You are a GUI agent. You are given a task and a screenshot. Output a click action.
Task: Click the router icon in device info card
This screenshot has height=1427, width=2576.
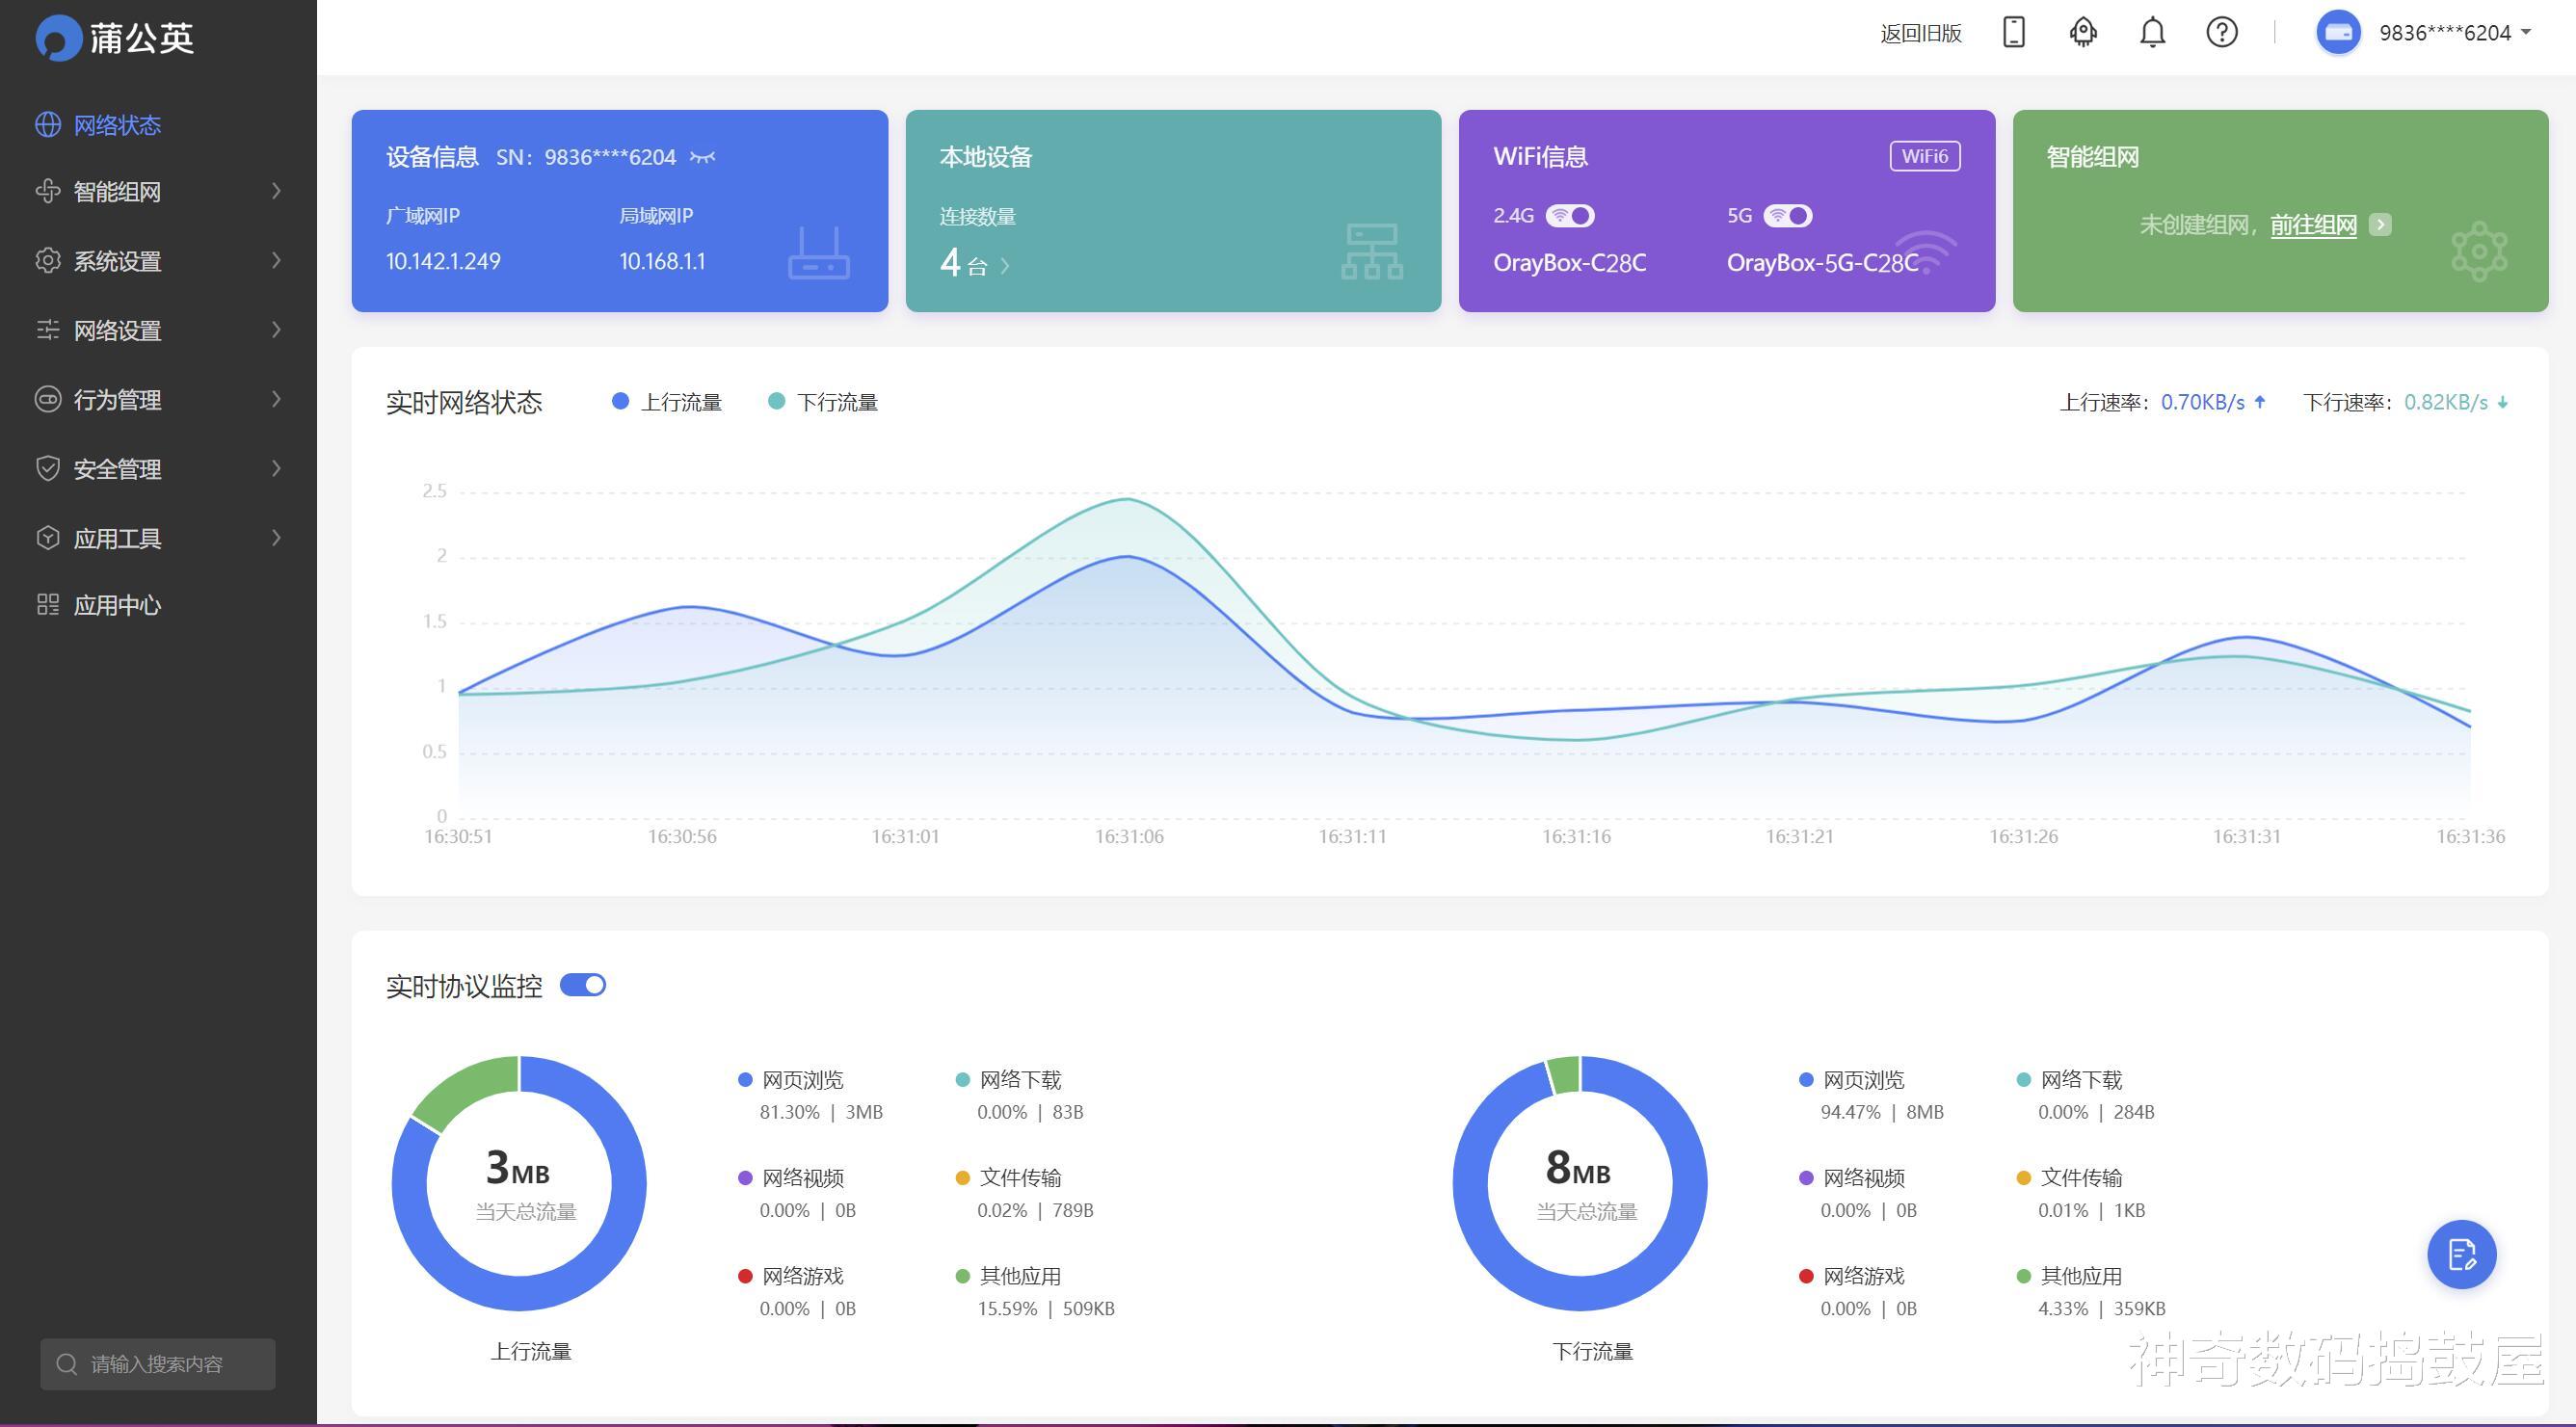click(x=819, y=252)
